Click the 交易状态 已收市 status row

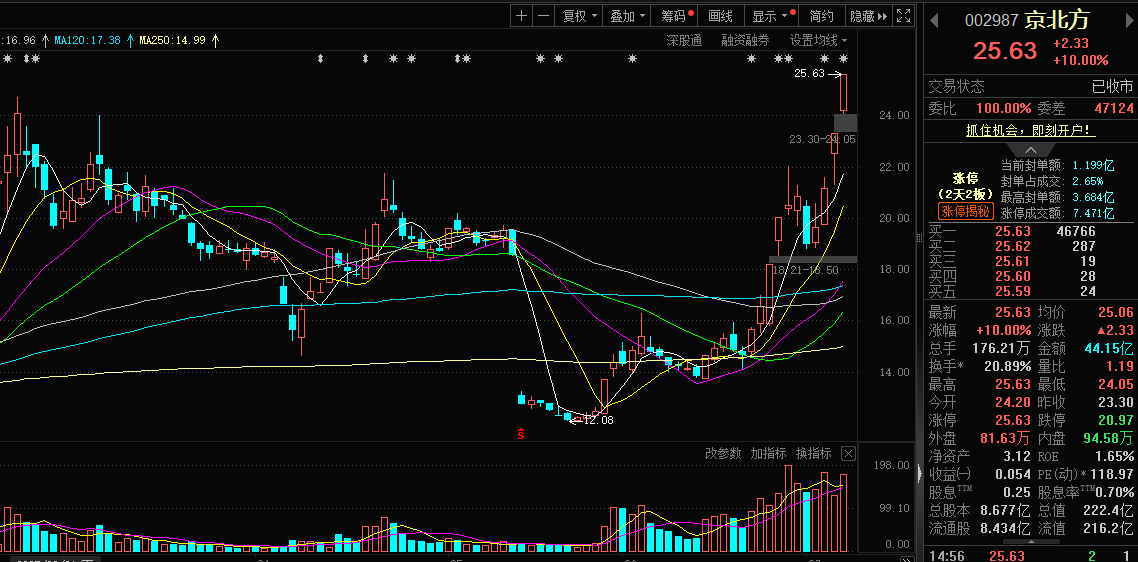pos(1031,87)
